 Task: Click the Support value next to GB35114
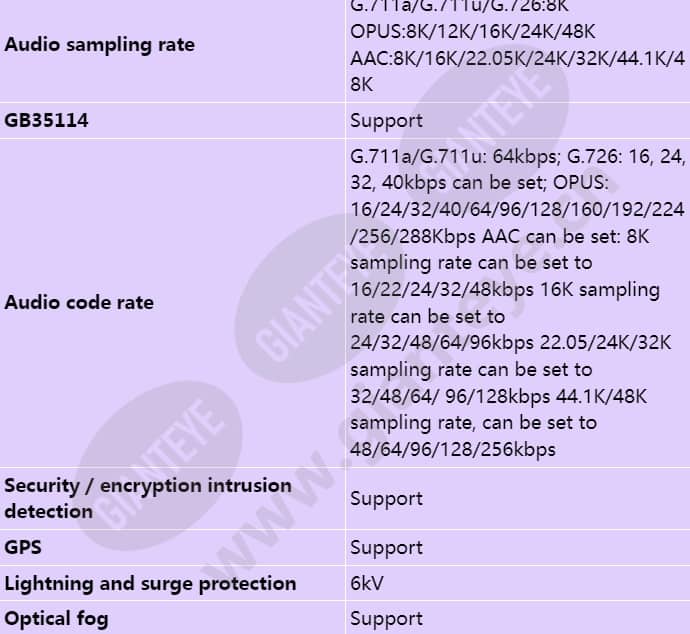click(386, 121)
